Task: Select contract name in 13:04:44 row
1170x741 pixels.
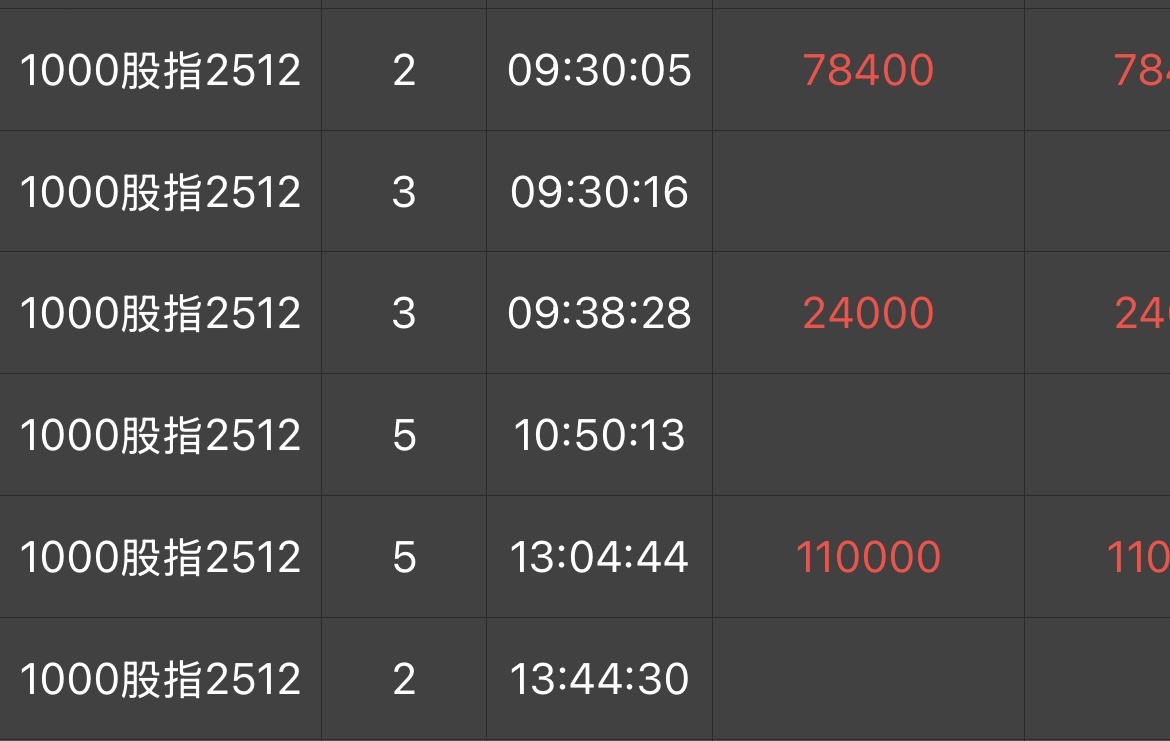Action: coord(160,557)
